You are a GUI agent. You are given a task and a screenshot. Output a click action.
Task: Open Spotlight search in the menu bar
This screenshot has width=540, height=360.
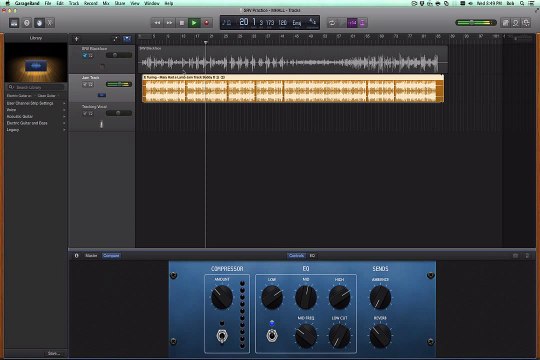[522, 3]
